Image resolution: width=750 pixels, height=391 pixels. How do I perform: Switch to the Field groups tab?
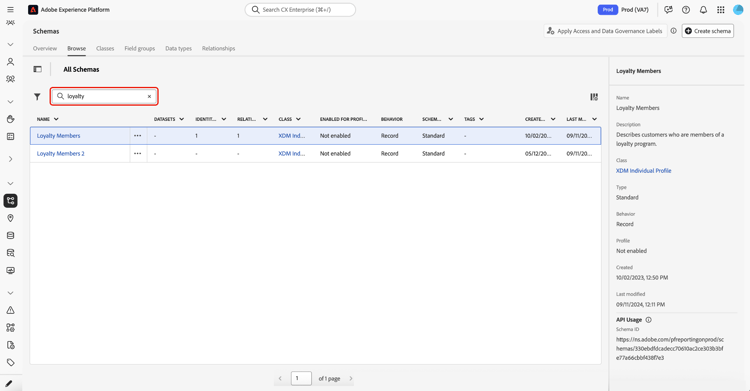click(140, 48)
